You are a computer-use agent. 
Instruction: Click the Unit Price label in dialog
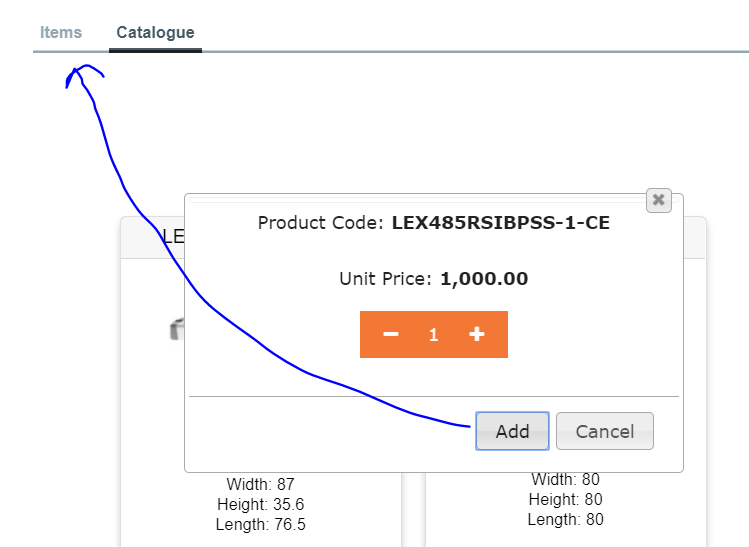(386, 279)
